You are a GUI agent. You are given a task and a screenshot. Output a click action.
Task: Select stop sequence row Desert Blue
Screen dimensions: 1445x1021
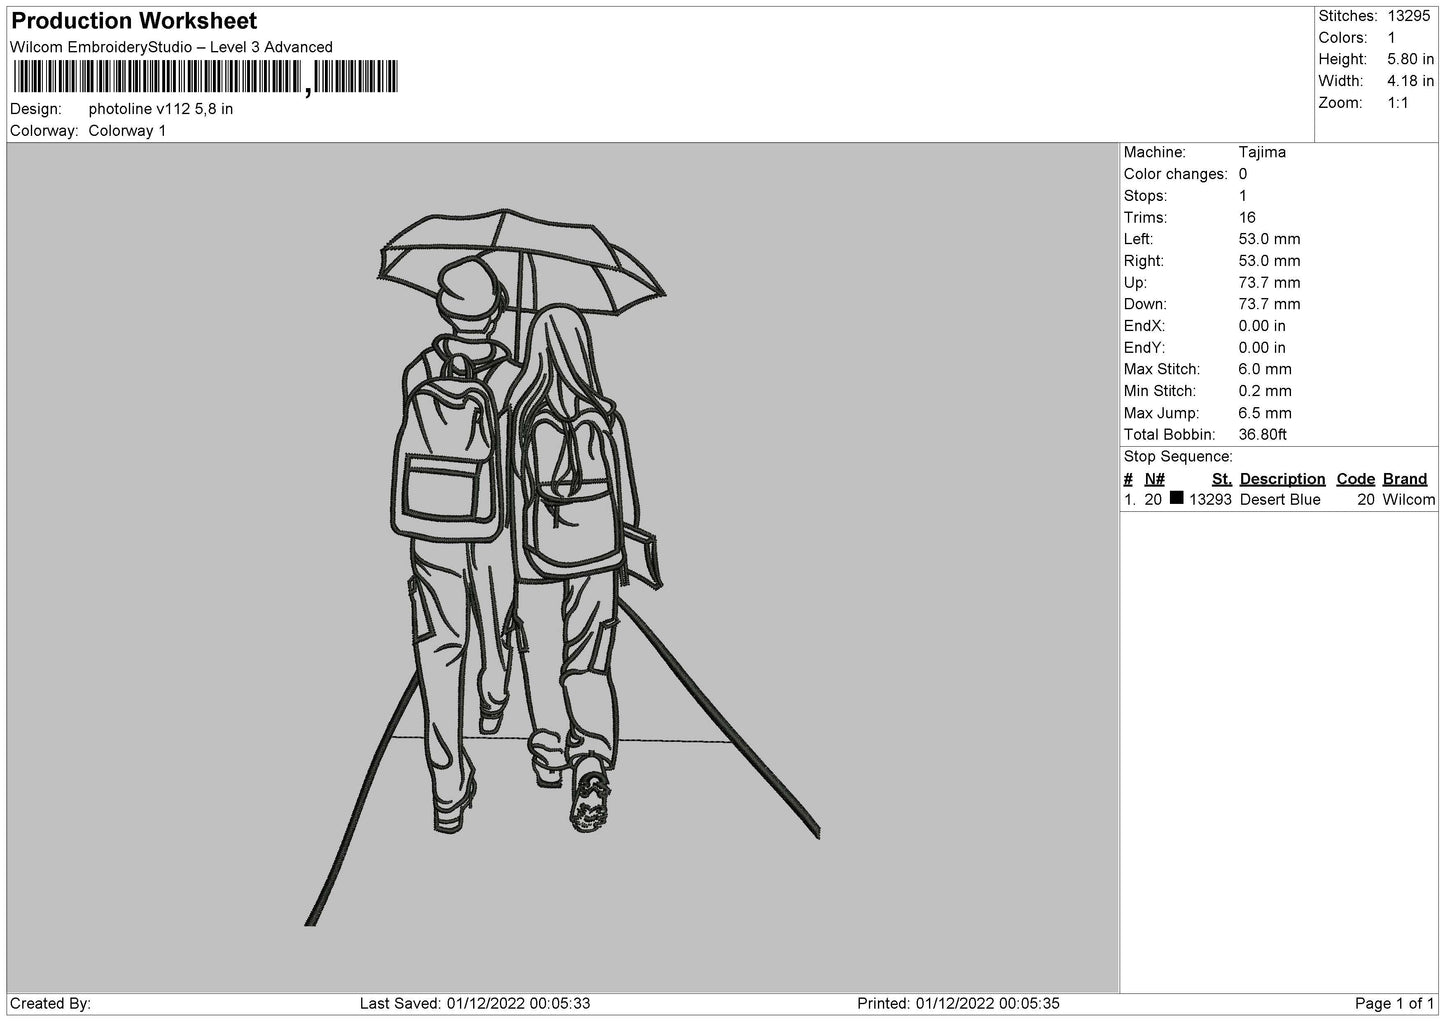pyautogui.click(x=1279, y=499)
